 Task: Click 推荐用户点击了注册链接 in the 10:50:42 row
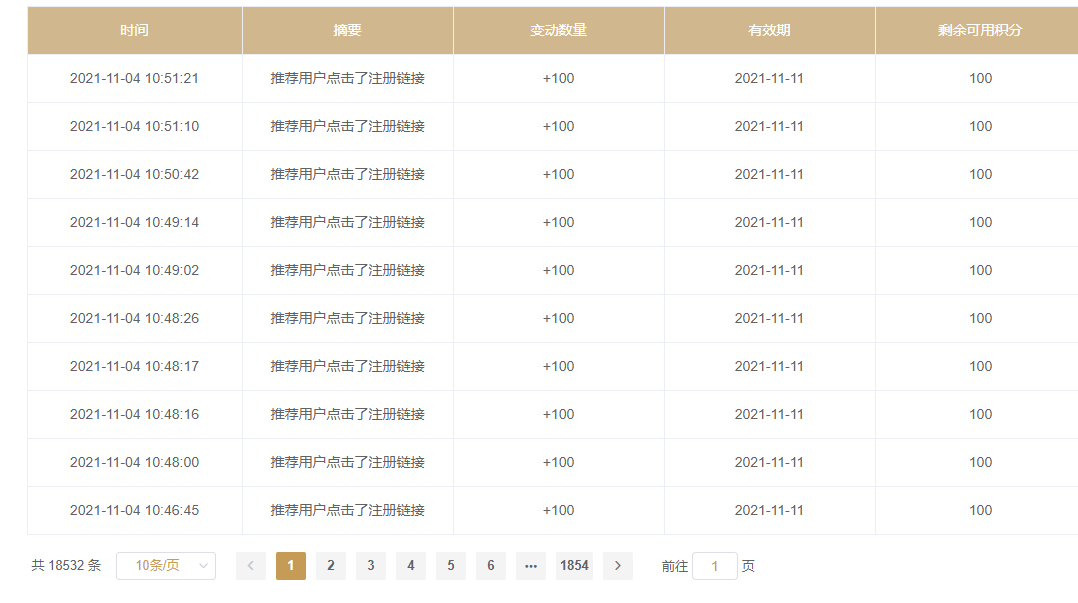click(x=348, y=175)
